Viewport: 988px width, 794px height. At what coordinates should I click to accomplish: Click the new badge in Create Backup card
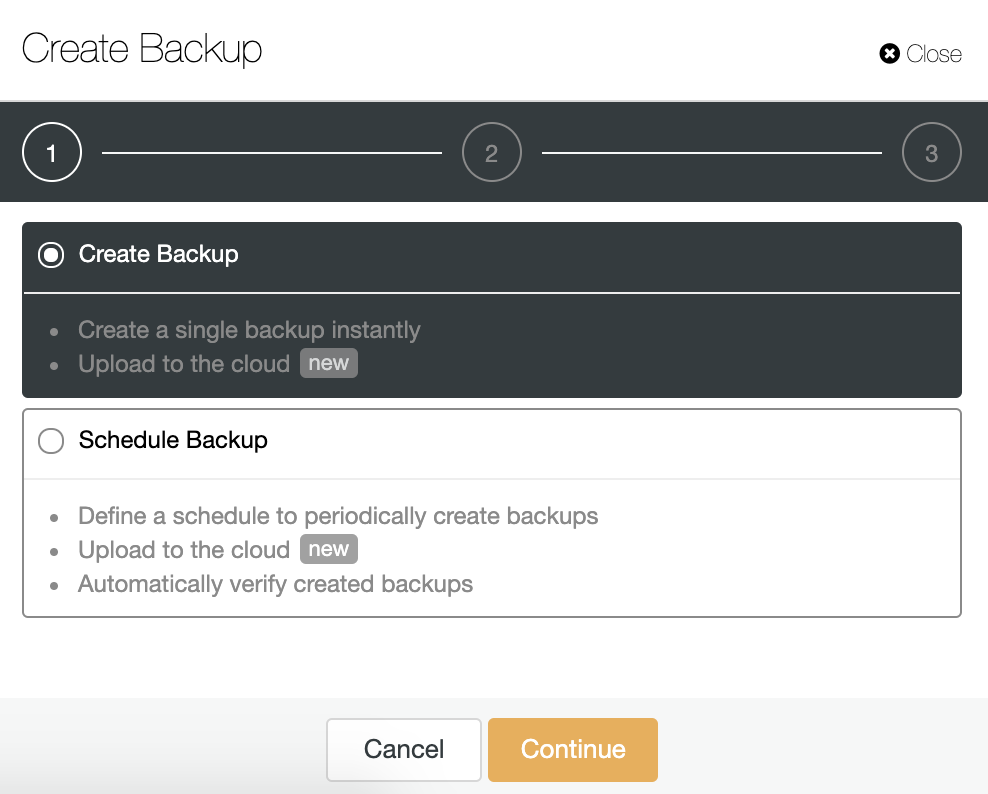pos(329,363)
